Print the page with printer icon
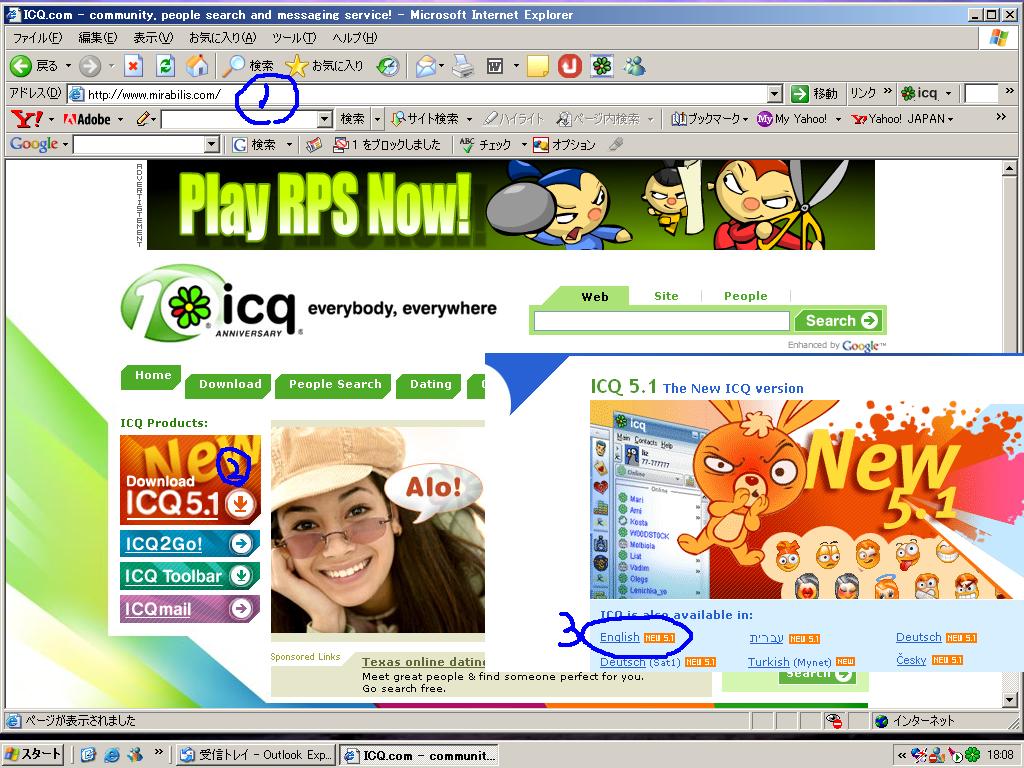 pyautogui.click(x=463, y=65)
